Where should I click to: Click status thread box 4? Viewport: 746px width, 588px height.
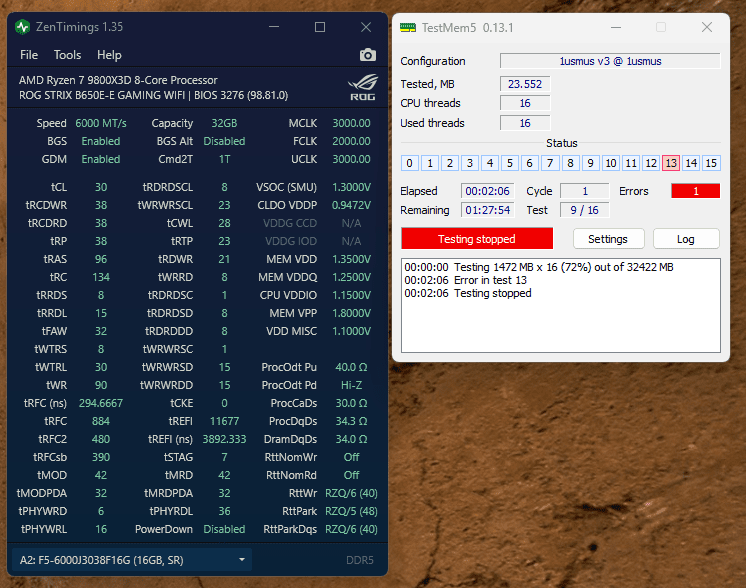pos(490,163)
